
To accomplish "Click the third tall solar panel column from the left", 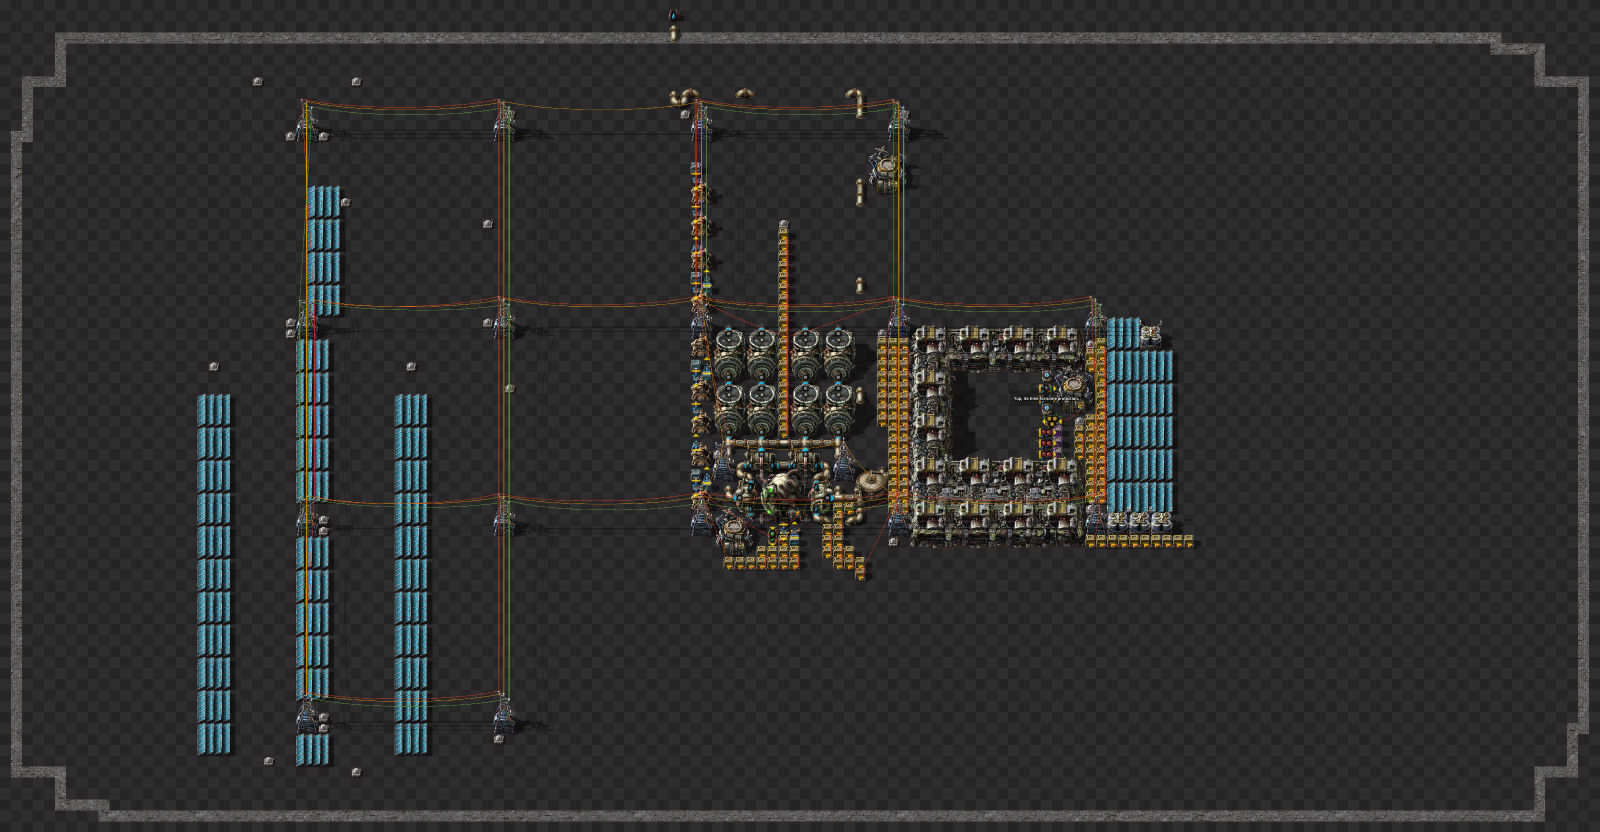I will pyautogui.click(x=411, y=574).
